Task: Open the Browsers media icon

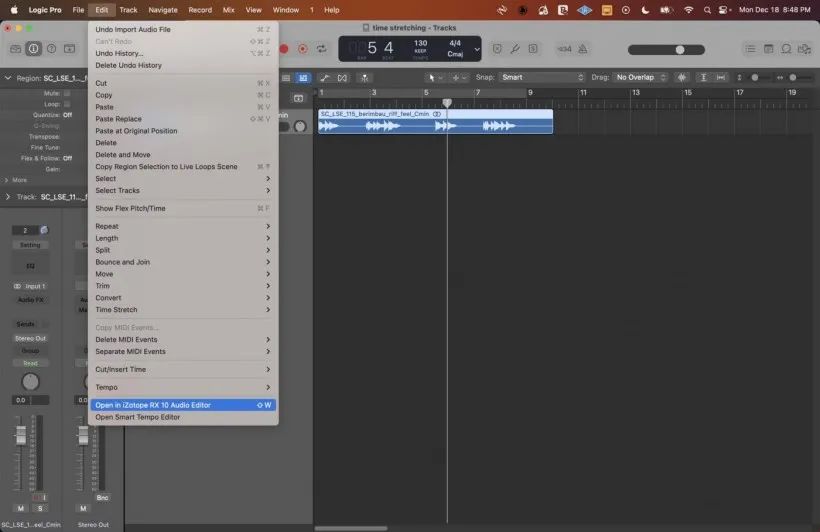Action: point(804,49)
